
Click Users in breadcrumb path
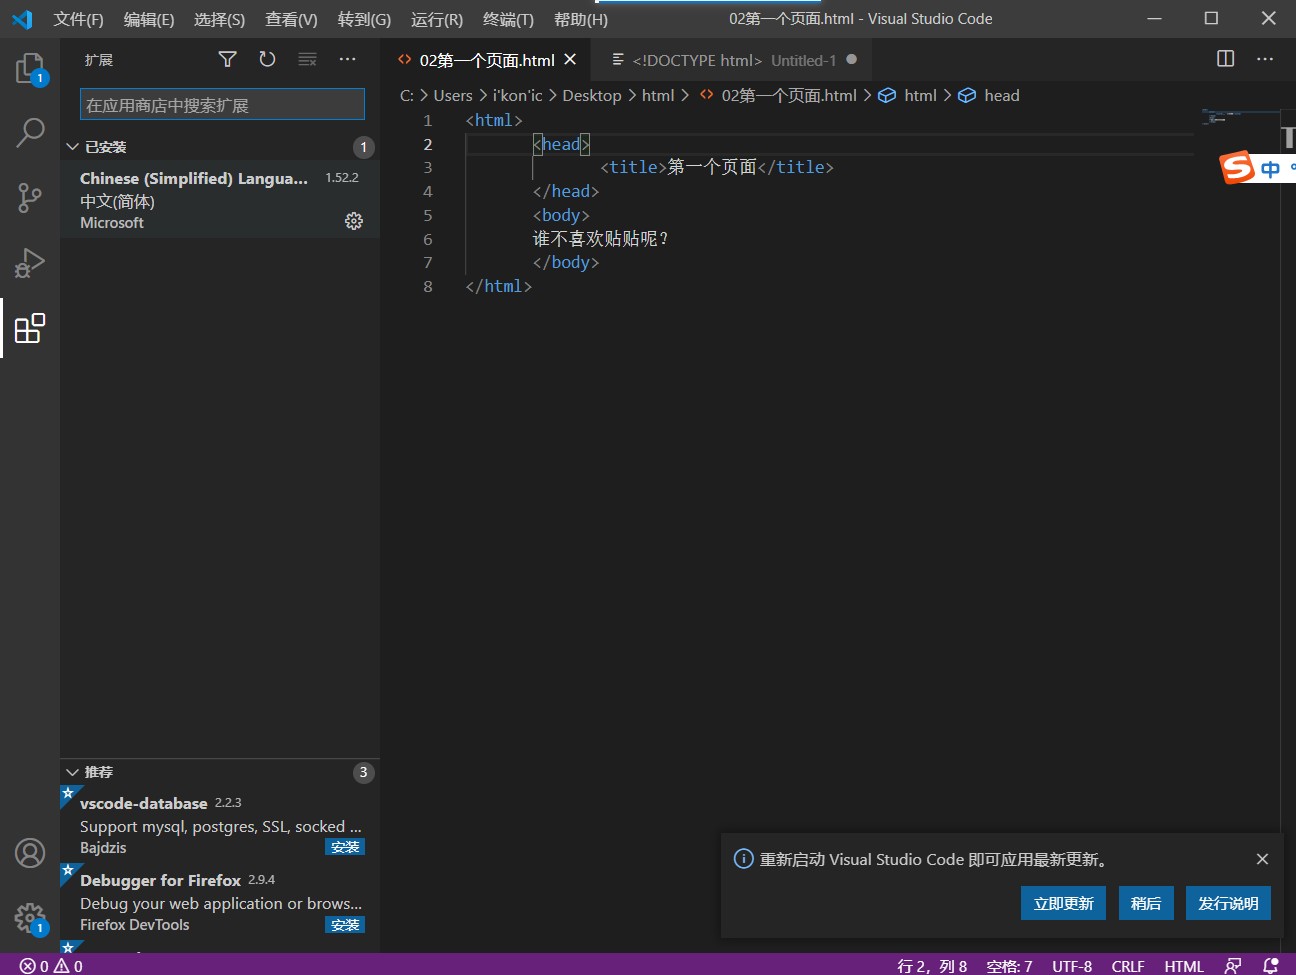point(453,95)
